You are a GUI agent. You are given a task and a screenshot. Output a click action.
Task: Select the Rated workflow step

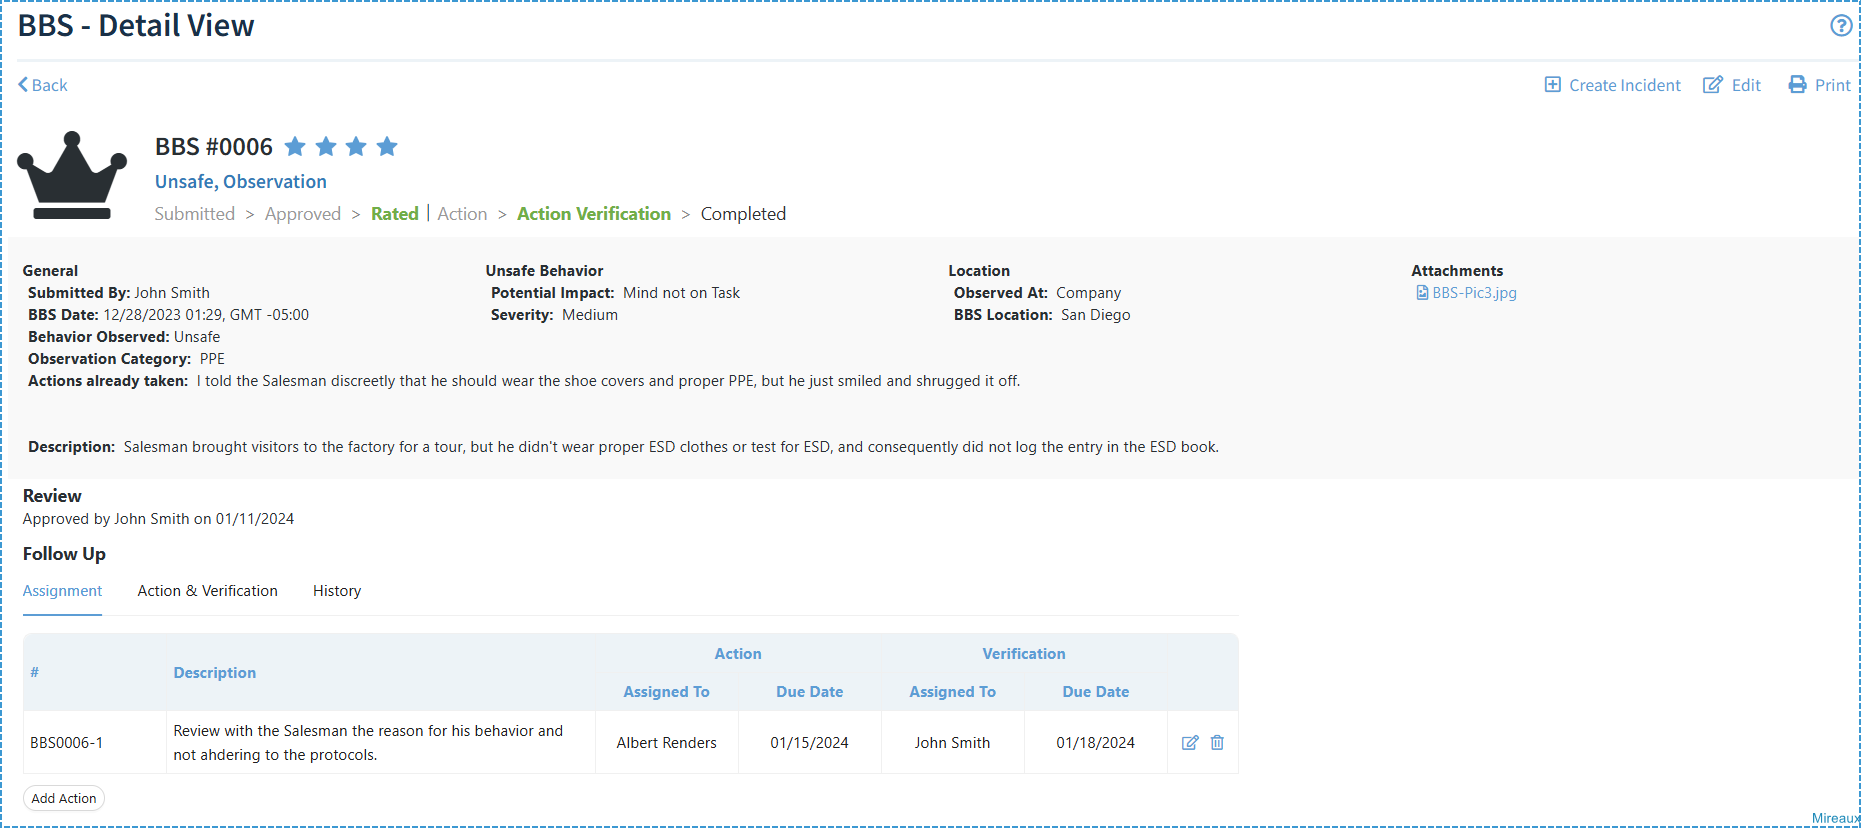pos(395,214)
